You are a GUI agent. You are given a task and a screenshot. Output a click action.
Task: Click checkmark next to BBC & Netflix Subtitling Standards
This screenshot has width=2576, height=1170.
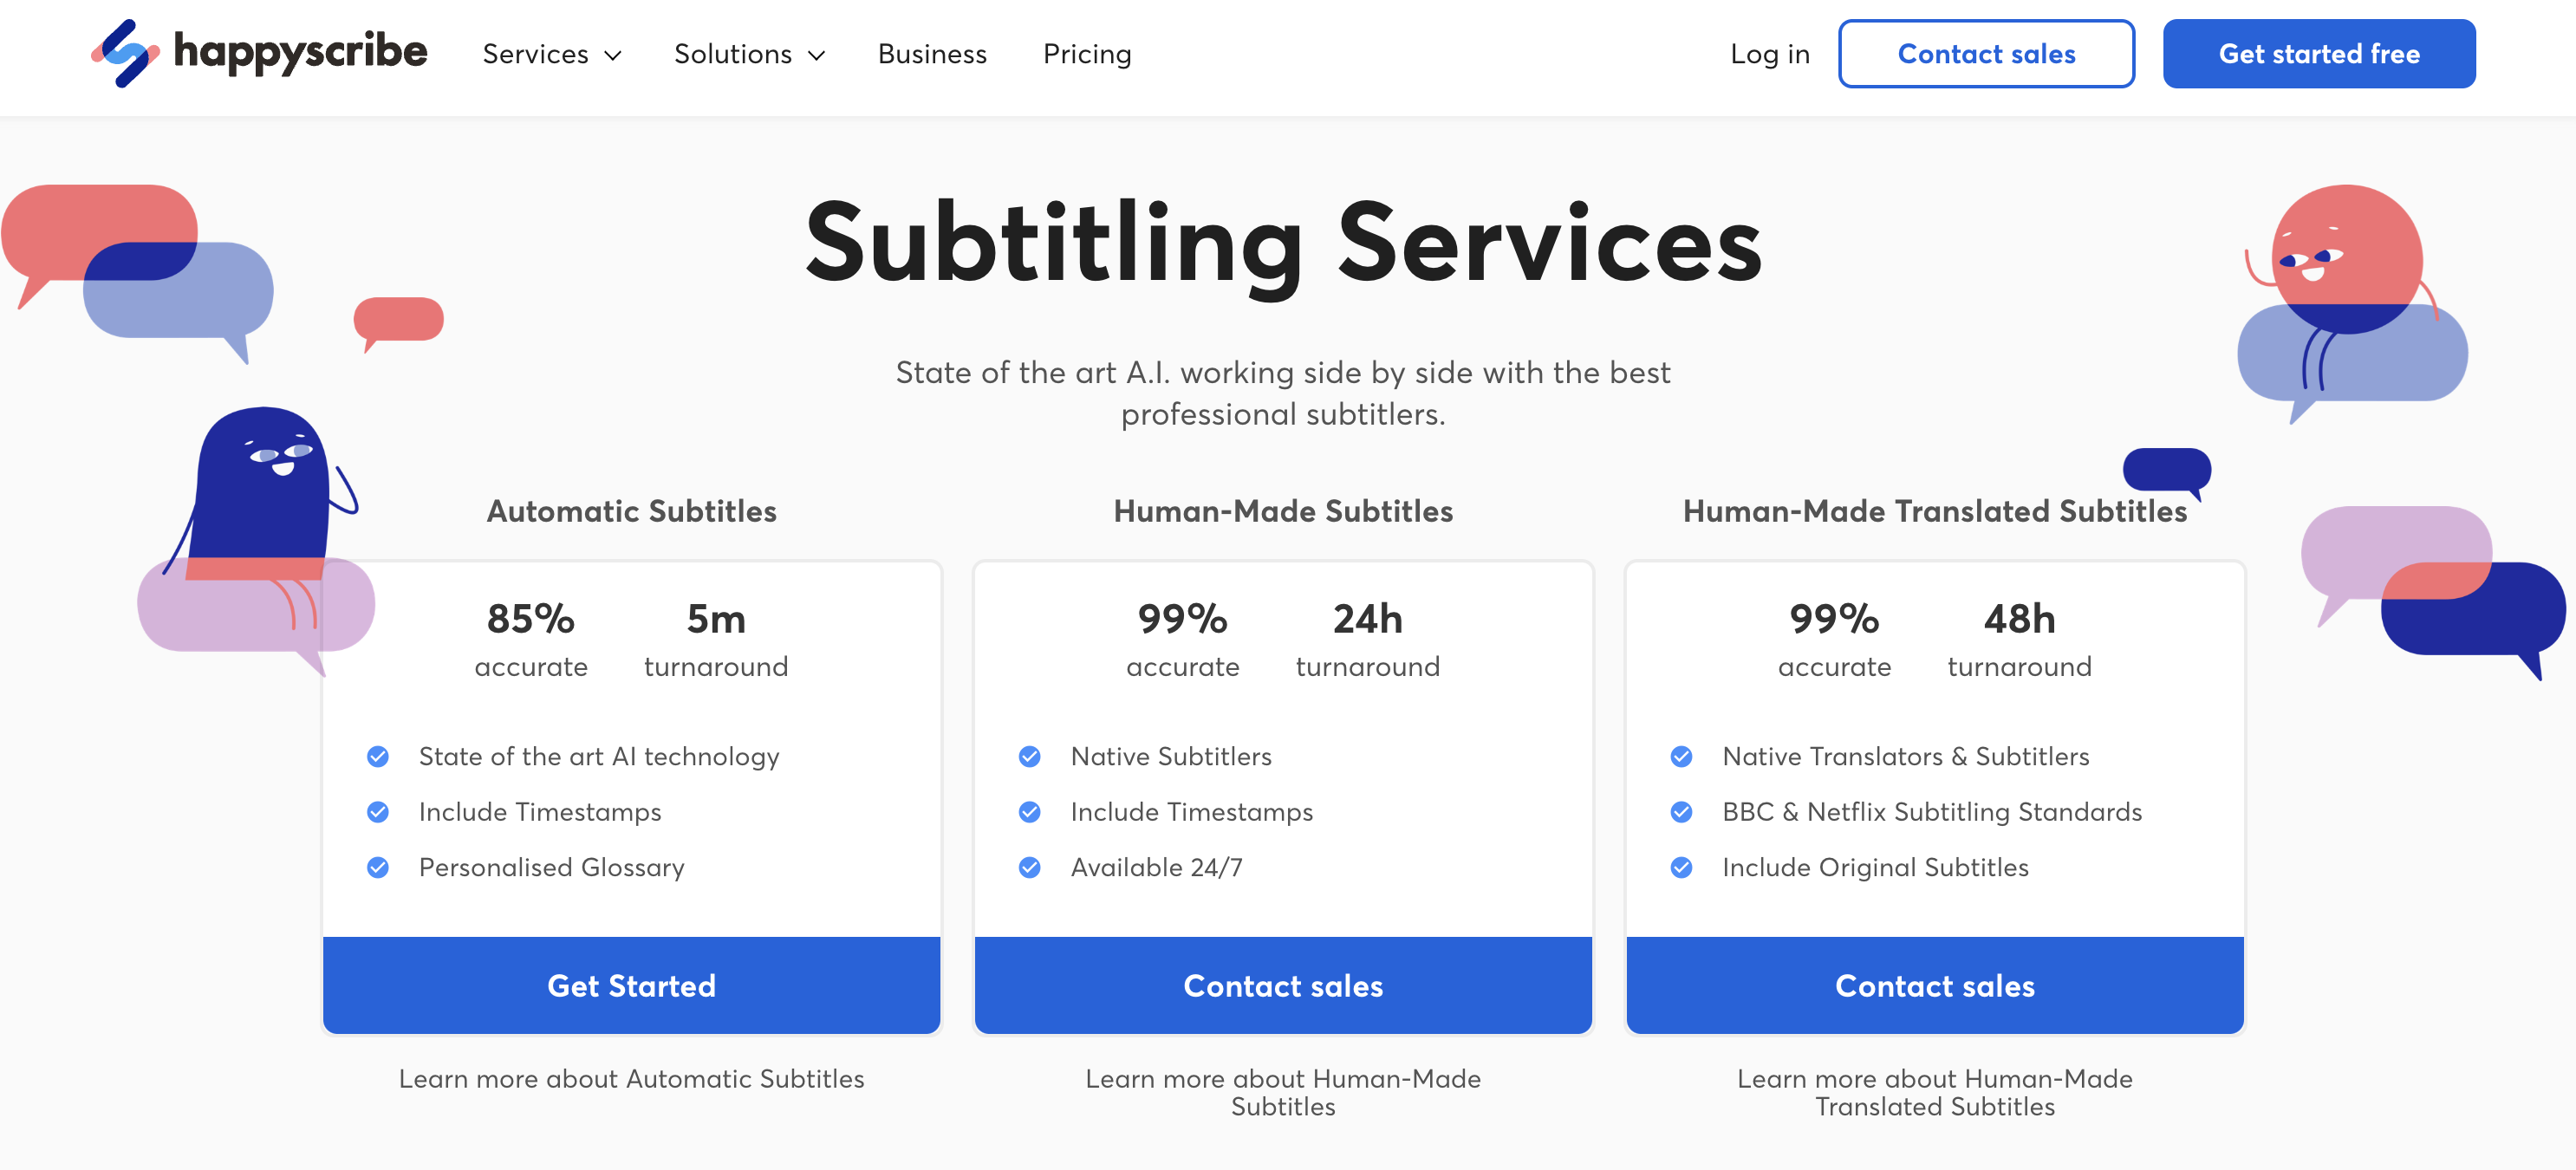coord(1681,812)
